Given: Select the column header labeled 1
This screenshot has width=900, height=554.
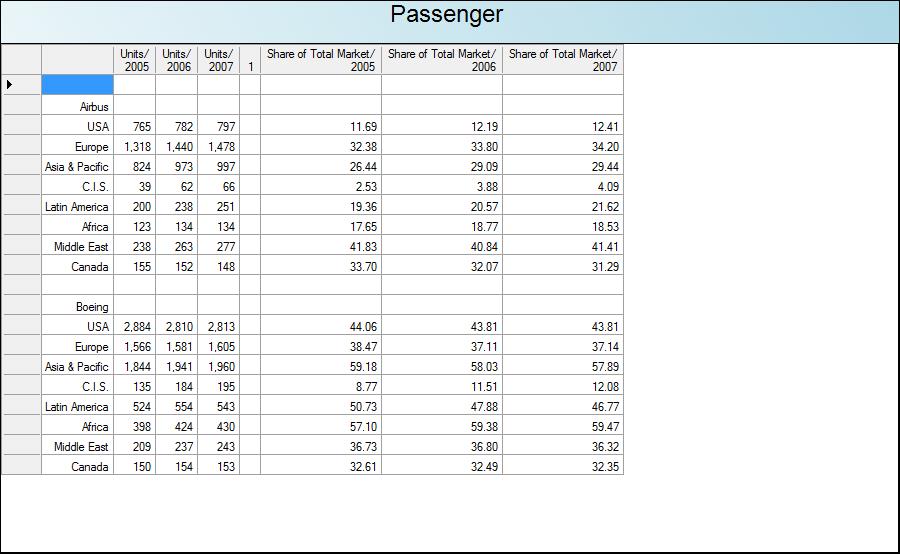Looking at the screenshot, I should (x=250, y=60).
